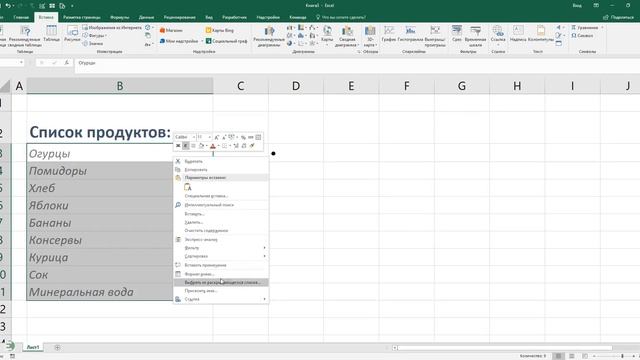Click the format painter in mini toolbar
This screenshot has height=360, width=640.
252,146
